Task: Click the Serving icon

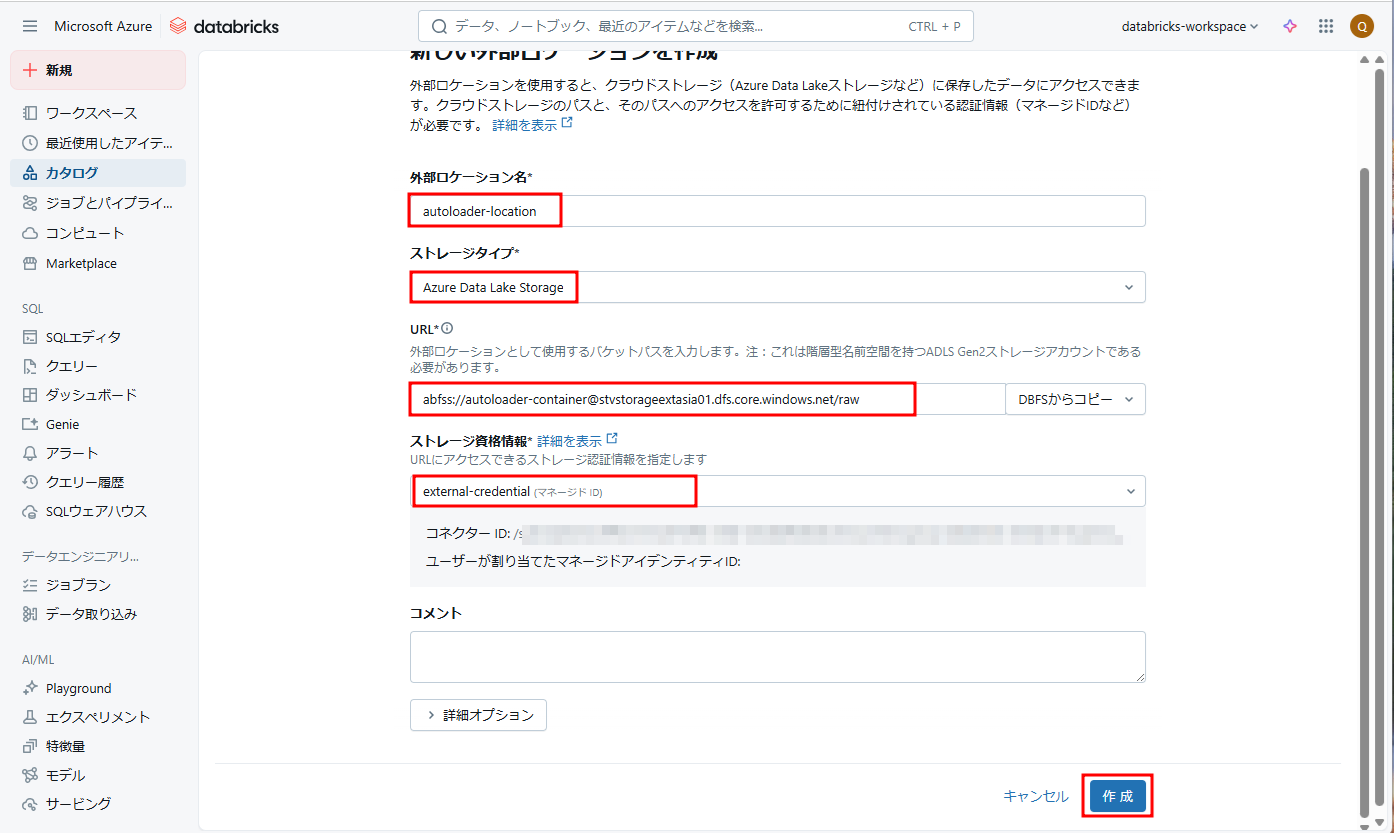Action: [x=30, y=804]
